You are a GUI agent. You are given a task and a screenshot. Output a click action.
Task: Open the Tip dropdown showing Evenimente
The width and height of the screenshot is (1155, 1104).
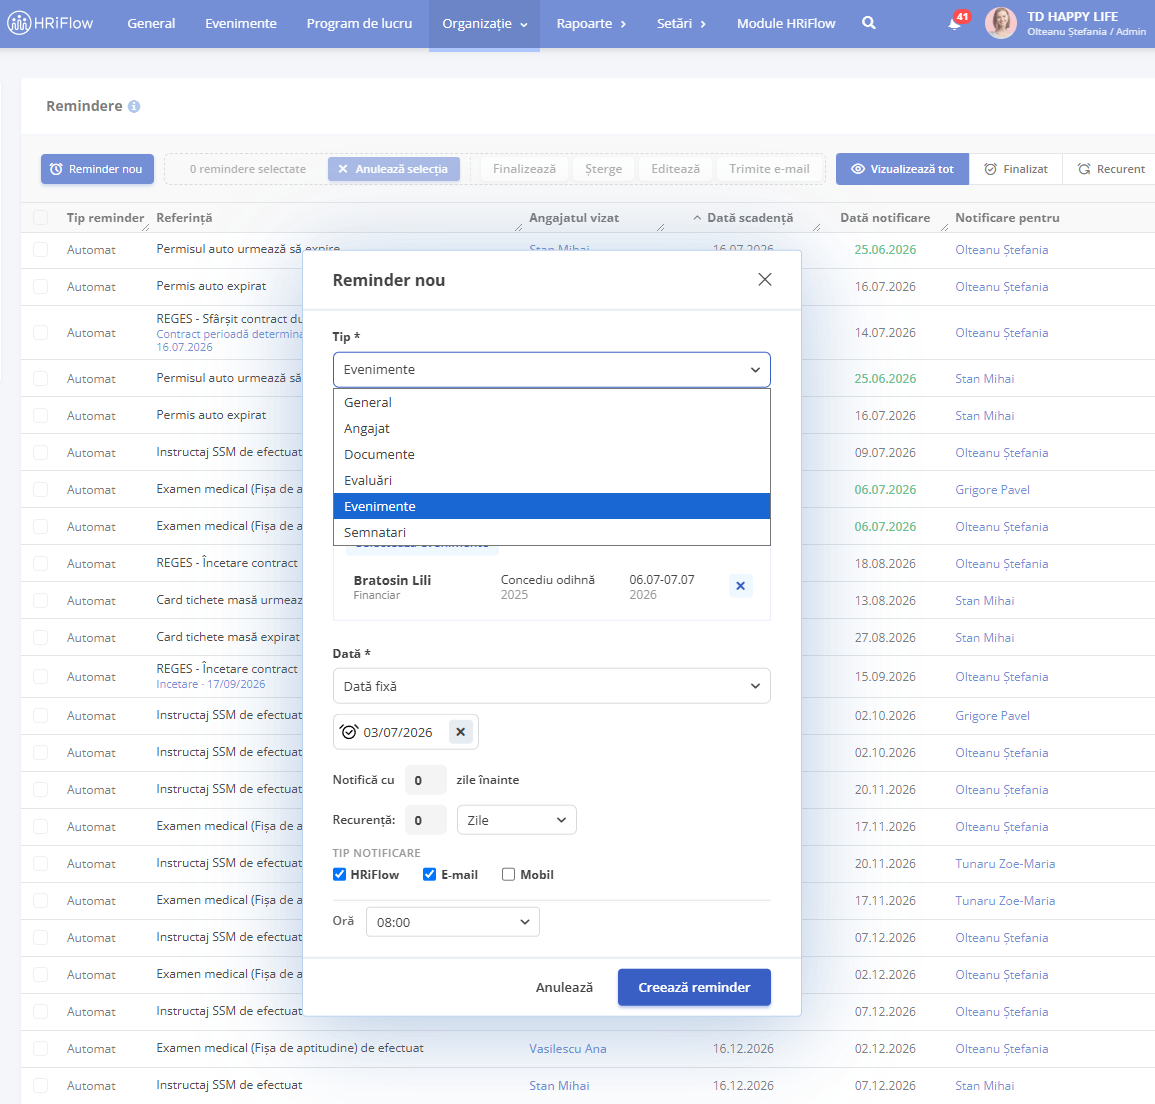[552, 370]
